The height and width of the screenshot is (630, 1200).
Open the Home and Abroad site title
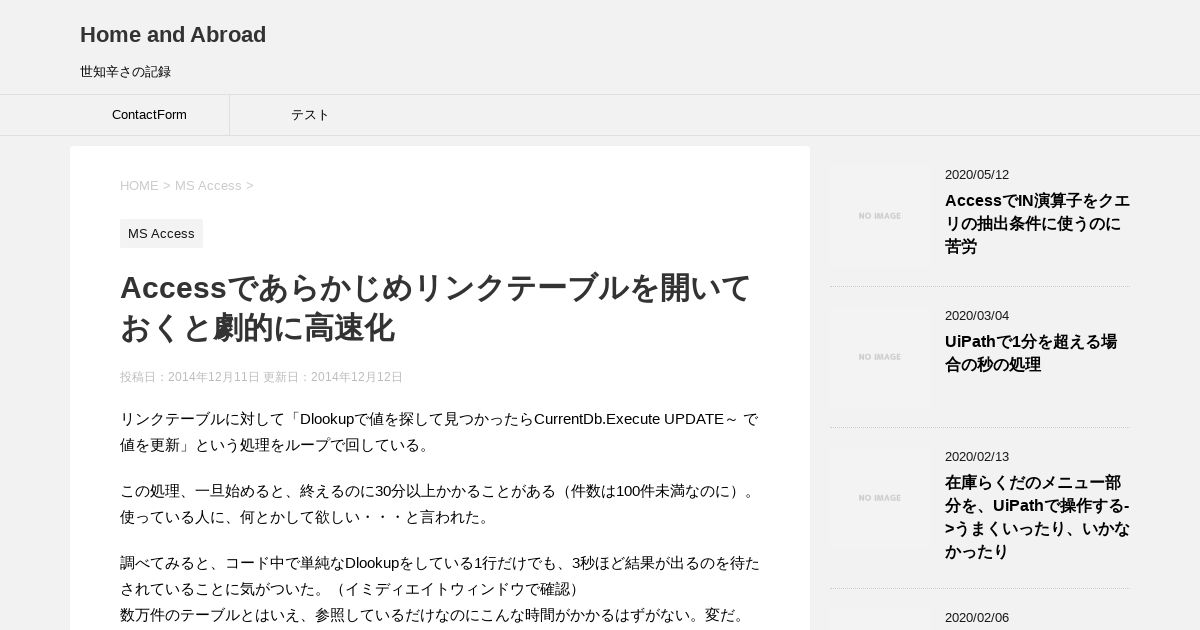173,35
